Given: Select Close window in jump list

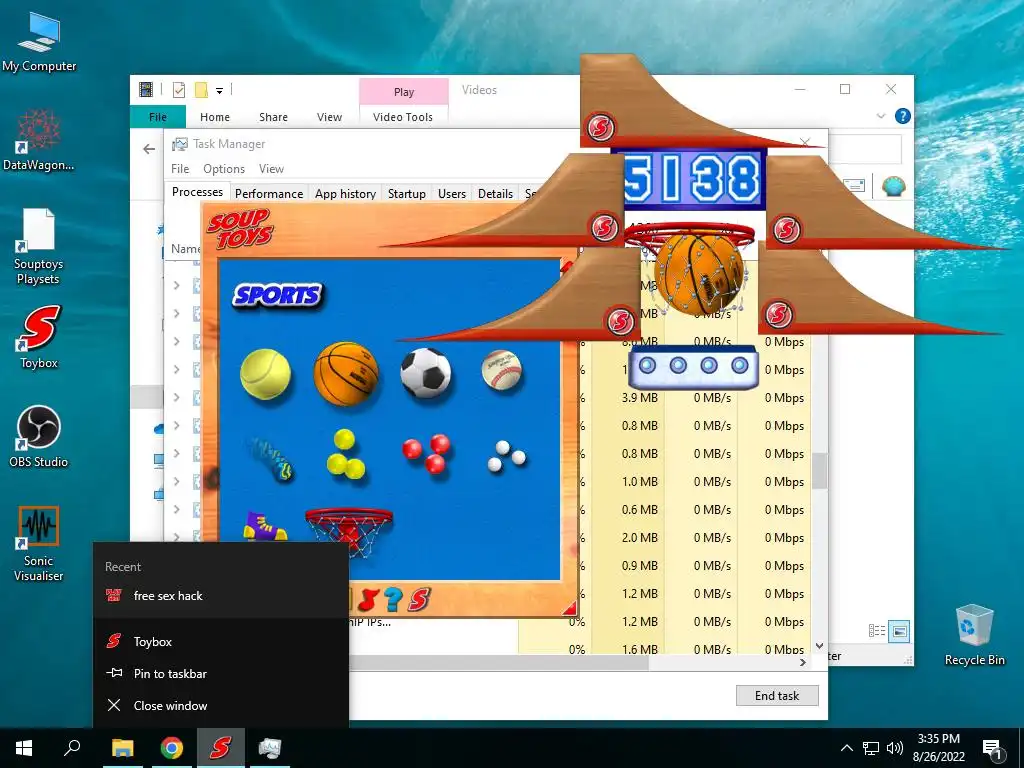Looking at the screenshot, I should [221, 705].
